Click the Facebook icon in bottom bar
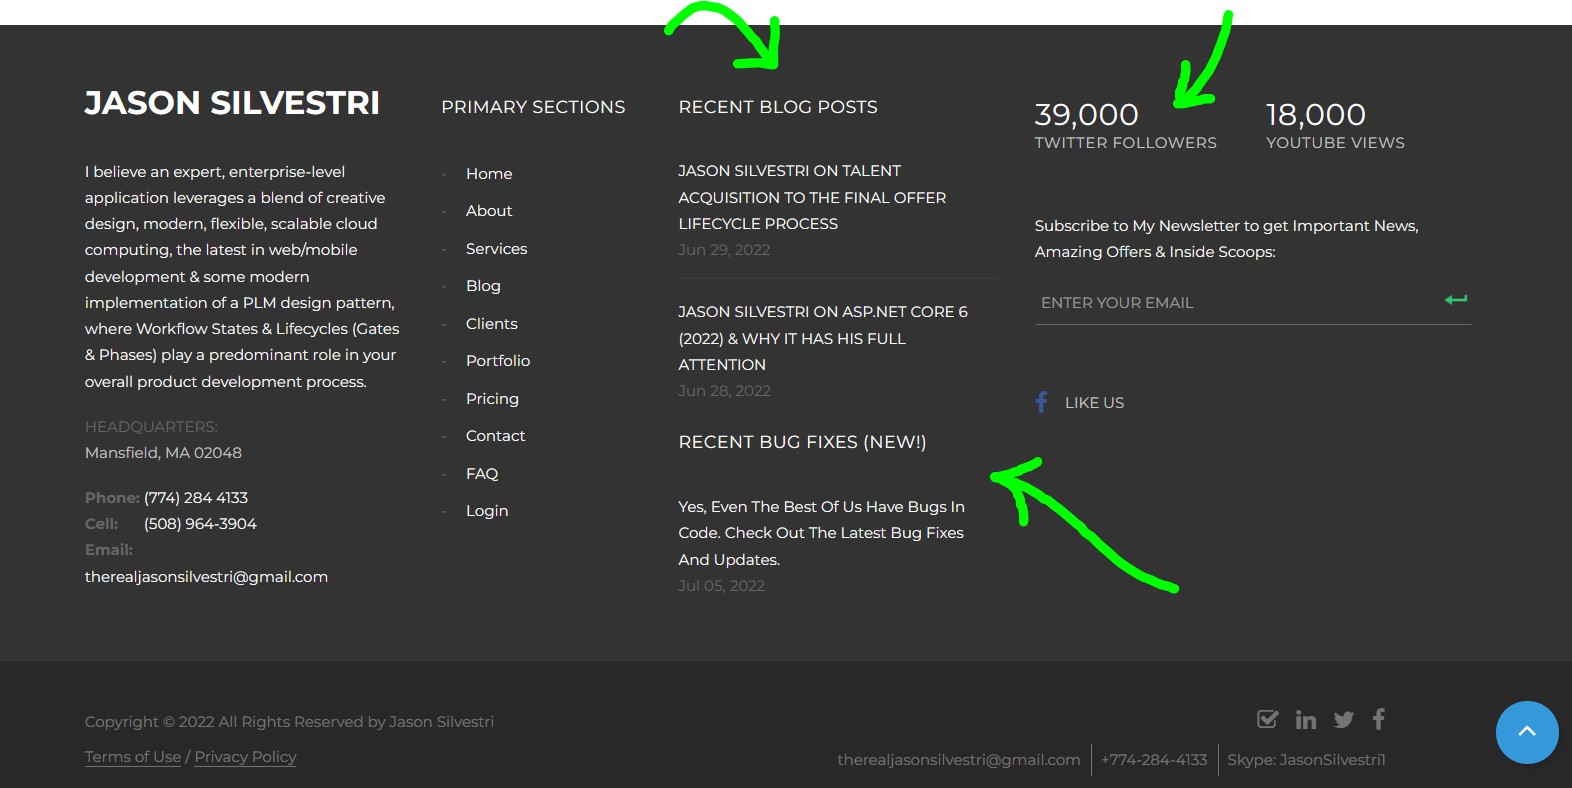1572x788 pixels. (x=1379, y=719)
